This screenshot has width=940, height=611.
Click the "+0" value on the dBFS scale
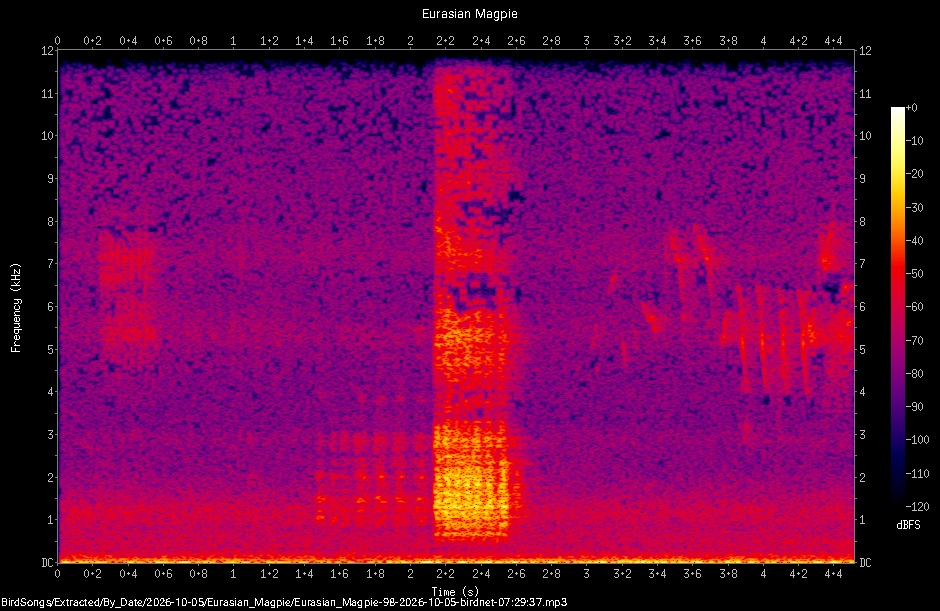point(911,108)
